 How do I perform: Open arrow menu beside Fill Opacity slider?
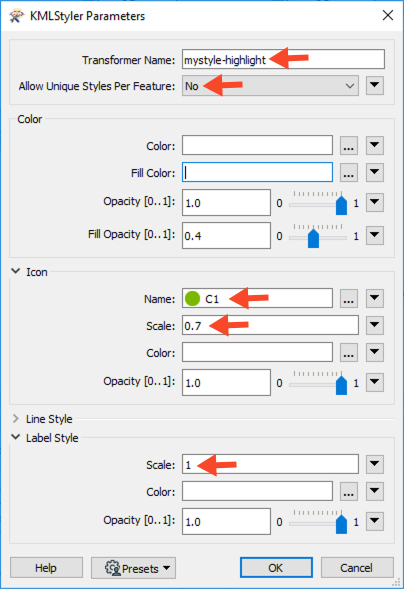pos(375,235)
